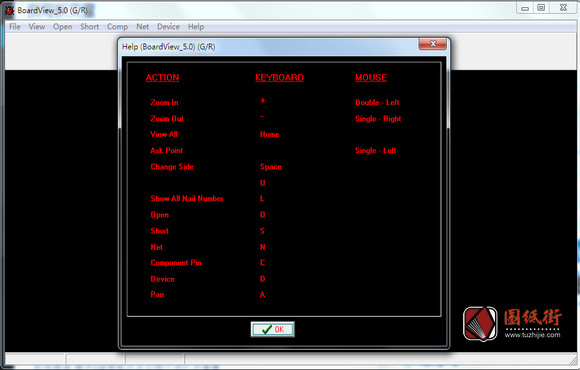Image resolution: width=580 pixels, height=370 pixels.
Task: Click the 'Single - Right' mouse text
Action: click(x=378, y=119)
